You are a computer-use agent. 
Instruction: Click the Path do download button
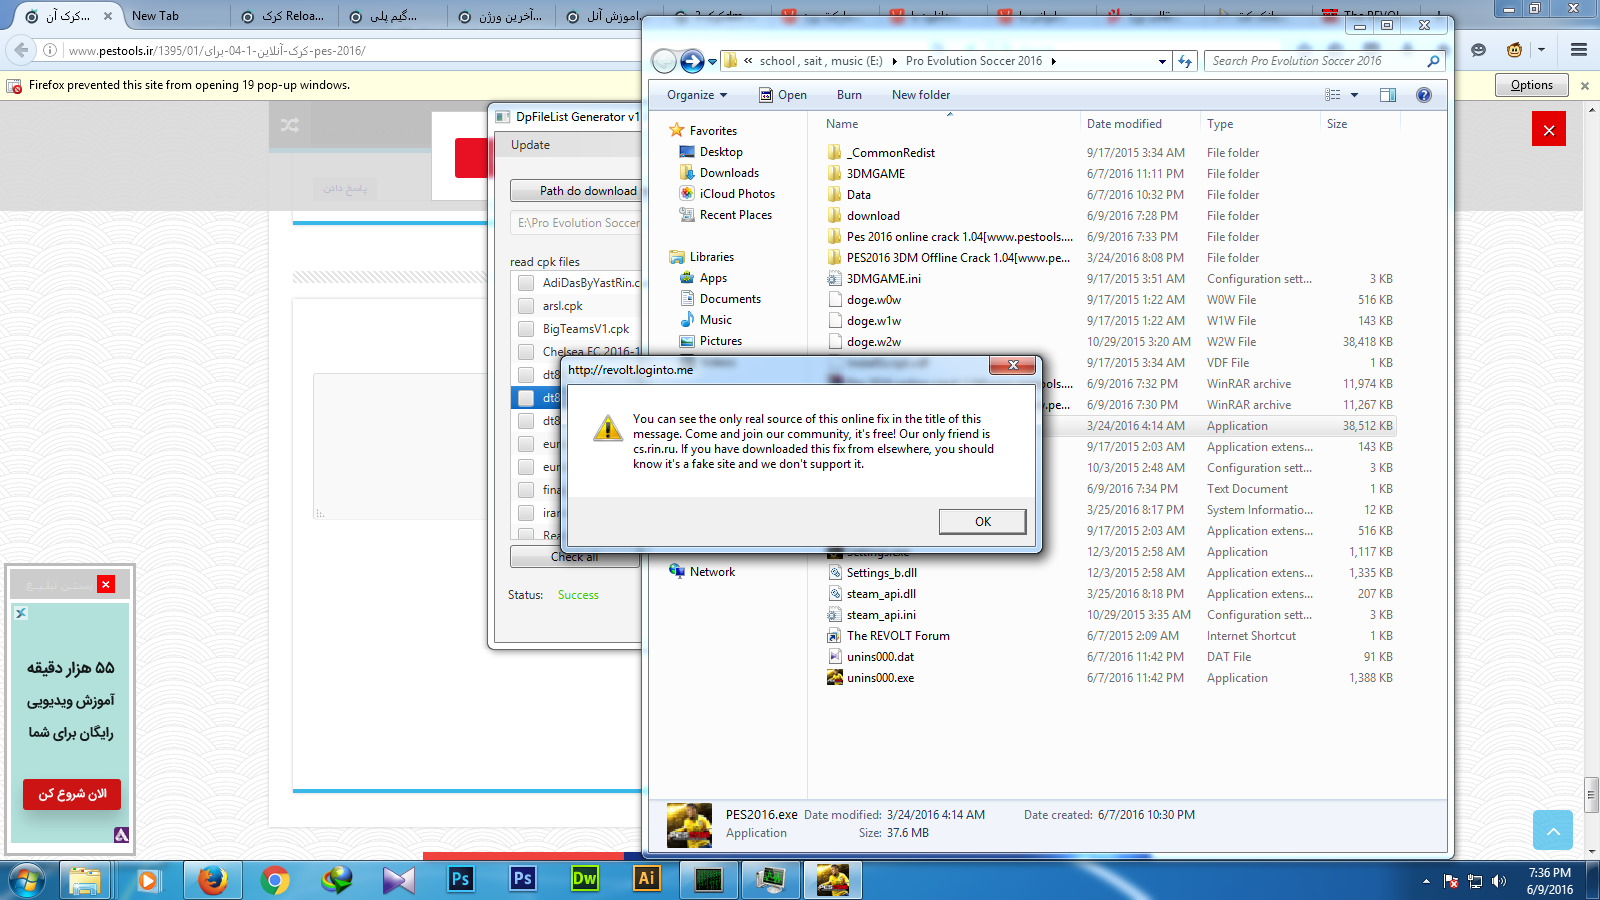click(575, 190)
